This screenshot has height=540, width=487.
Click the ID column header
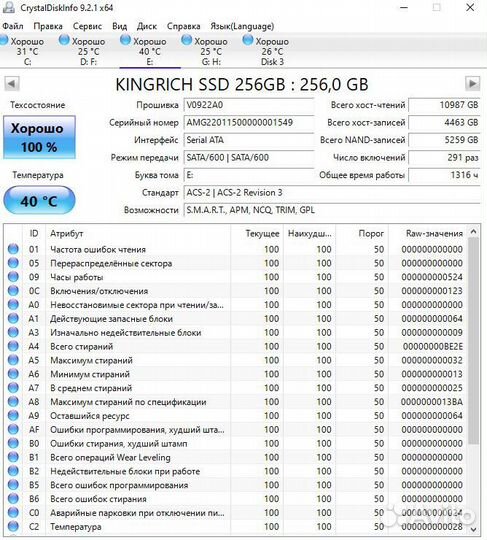(34, 233)
